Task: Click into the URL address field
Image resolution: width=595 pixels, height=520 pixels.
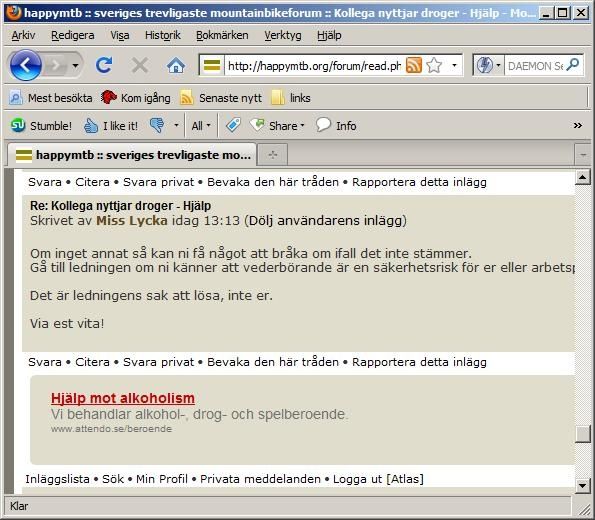Action: pyautogui.click(x=314, y=66)
